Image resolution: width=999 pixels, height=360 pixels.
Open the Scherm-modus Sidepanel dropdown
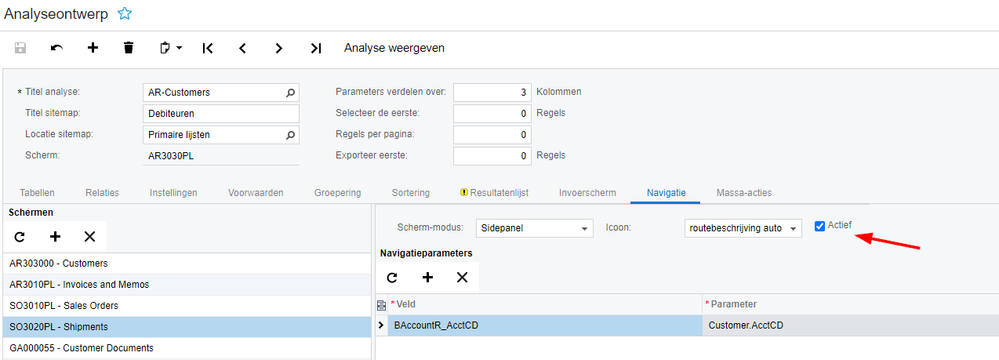coord(535,227)
